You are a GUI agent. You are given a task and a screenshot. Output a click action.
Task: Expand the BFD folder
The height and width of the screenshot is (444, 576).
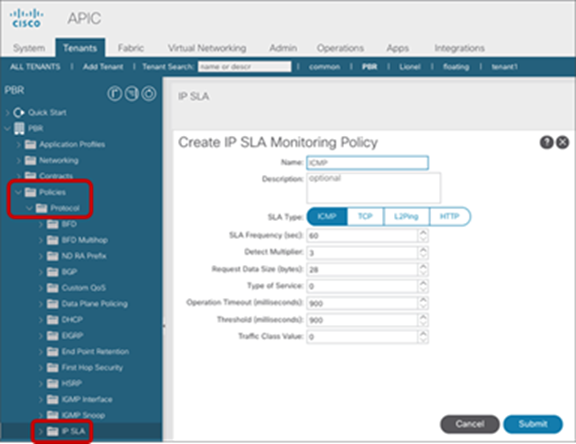tap(41, 224)
